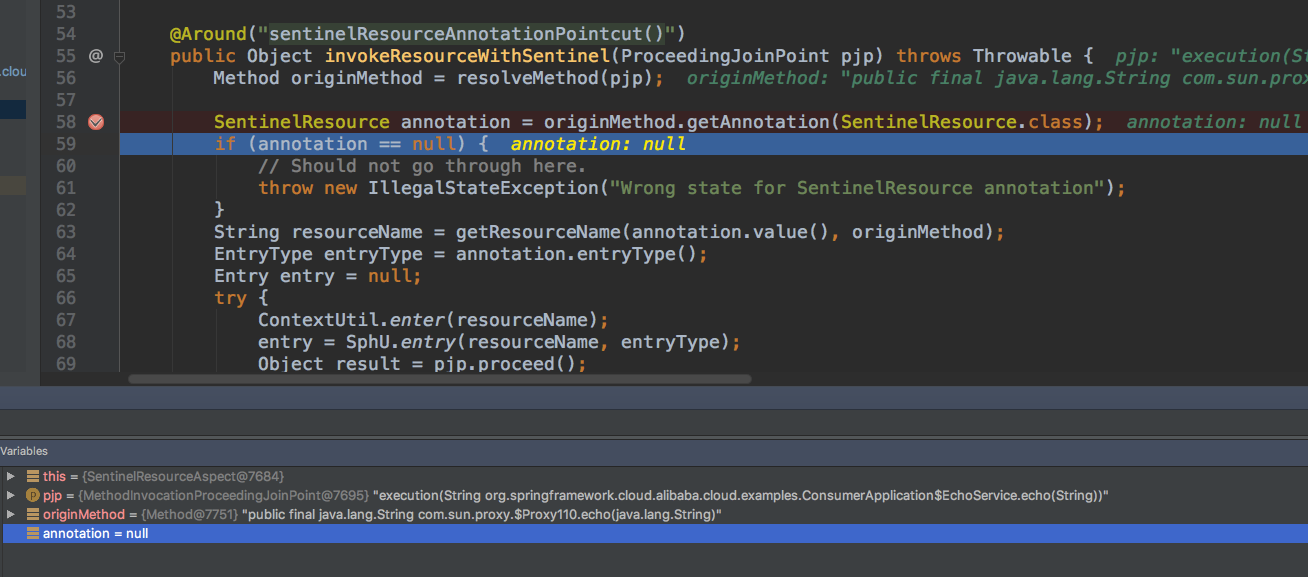The height and width of the screenshot is (577, 1308).
Task: Click the originMethod variable icon
Action: [33, 515]
